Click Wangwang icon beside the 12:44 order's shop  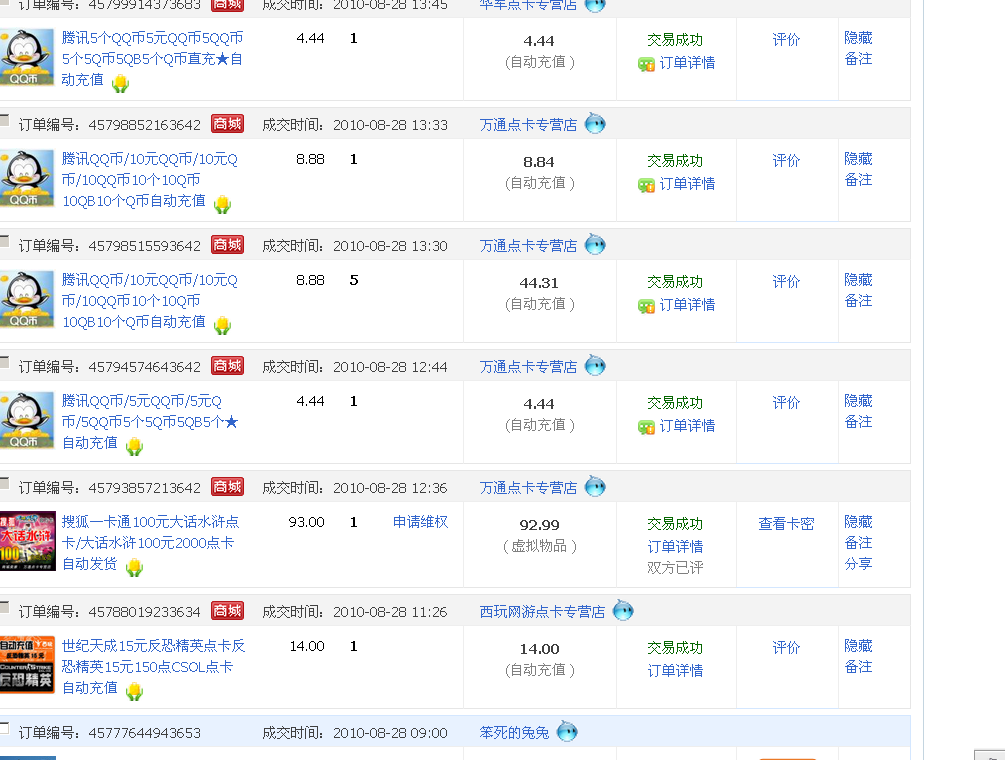[595, 365]
